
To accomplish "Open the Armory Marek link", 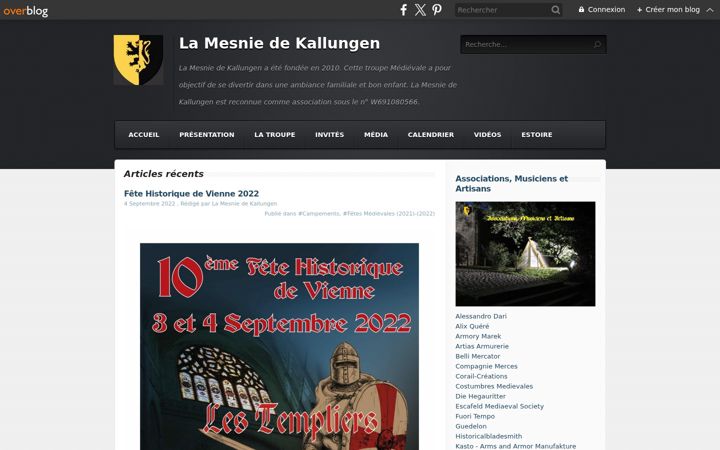I will click(x=478, y=336).
